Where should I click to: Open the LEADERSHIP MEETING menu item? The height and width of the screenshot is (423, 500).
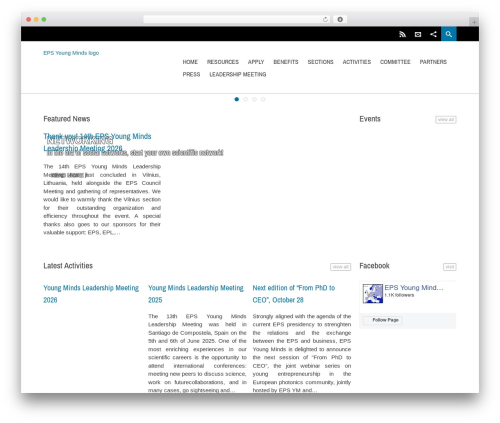pyautogui.click(x=238, y=74)
